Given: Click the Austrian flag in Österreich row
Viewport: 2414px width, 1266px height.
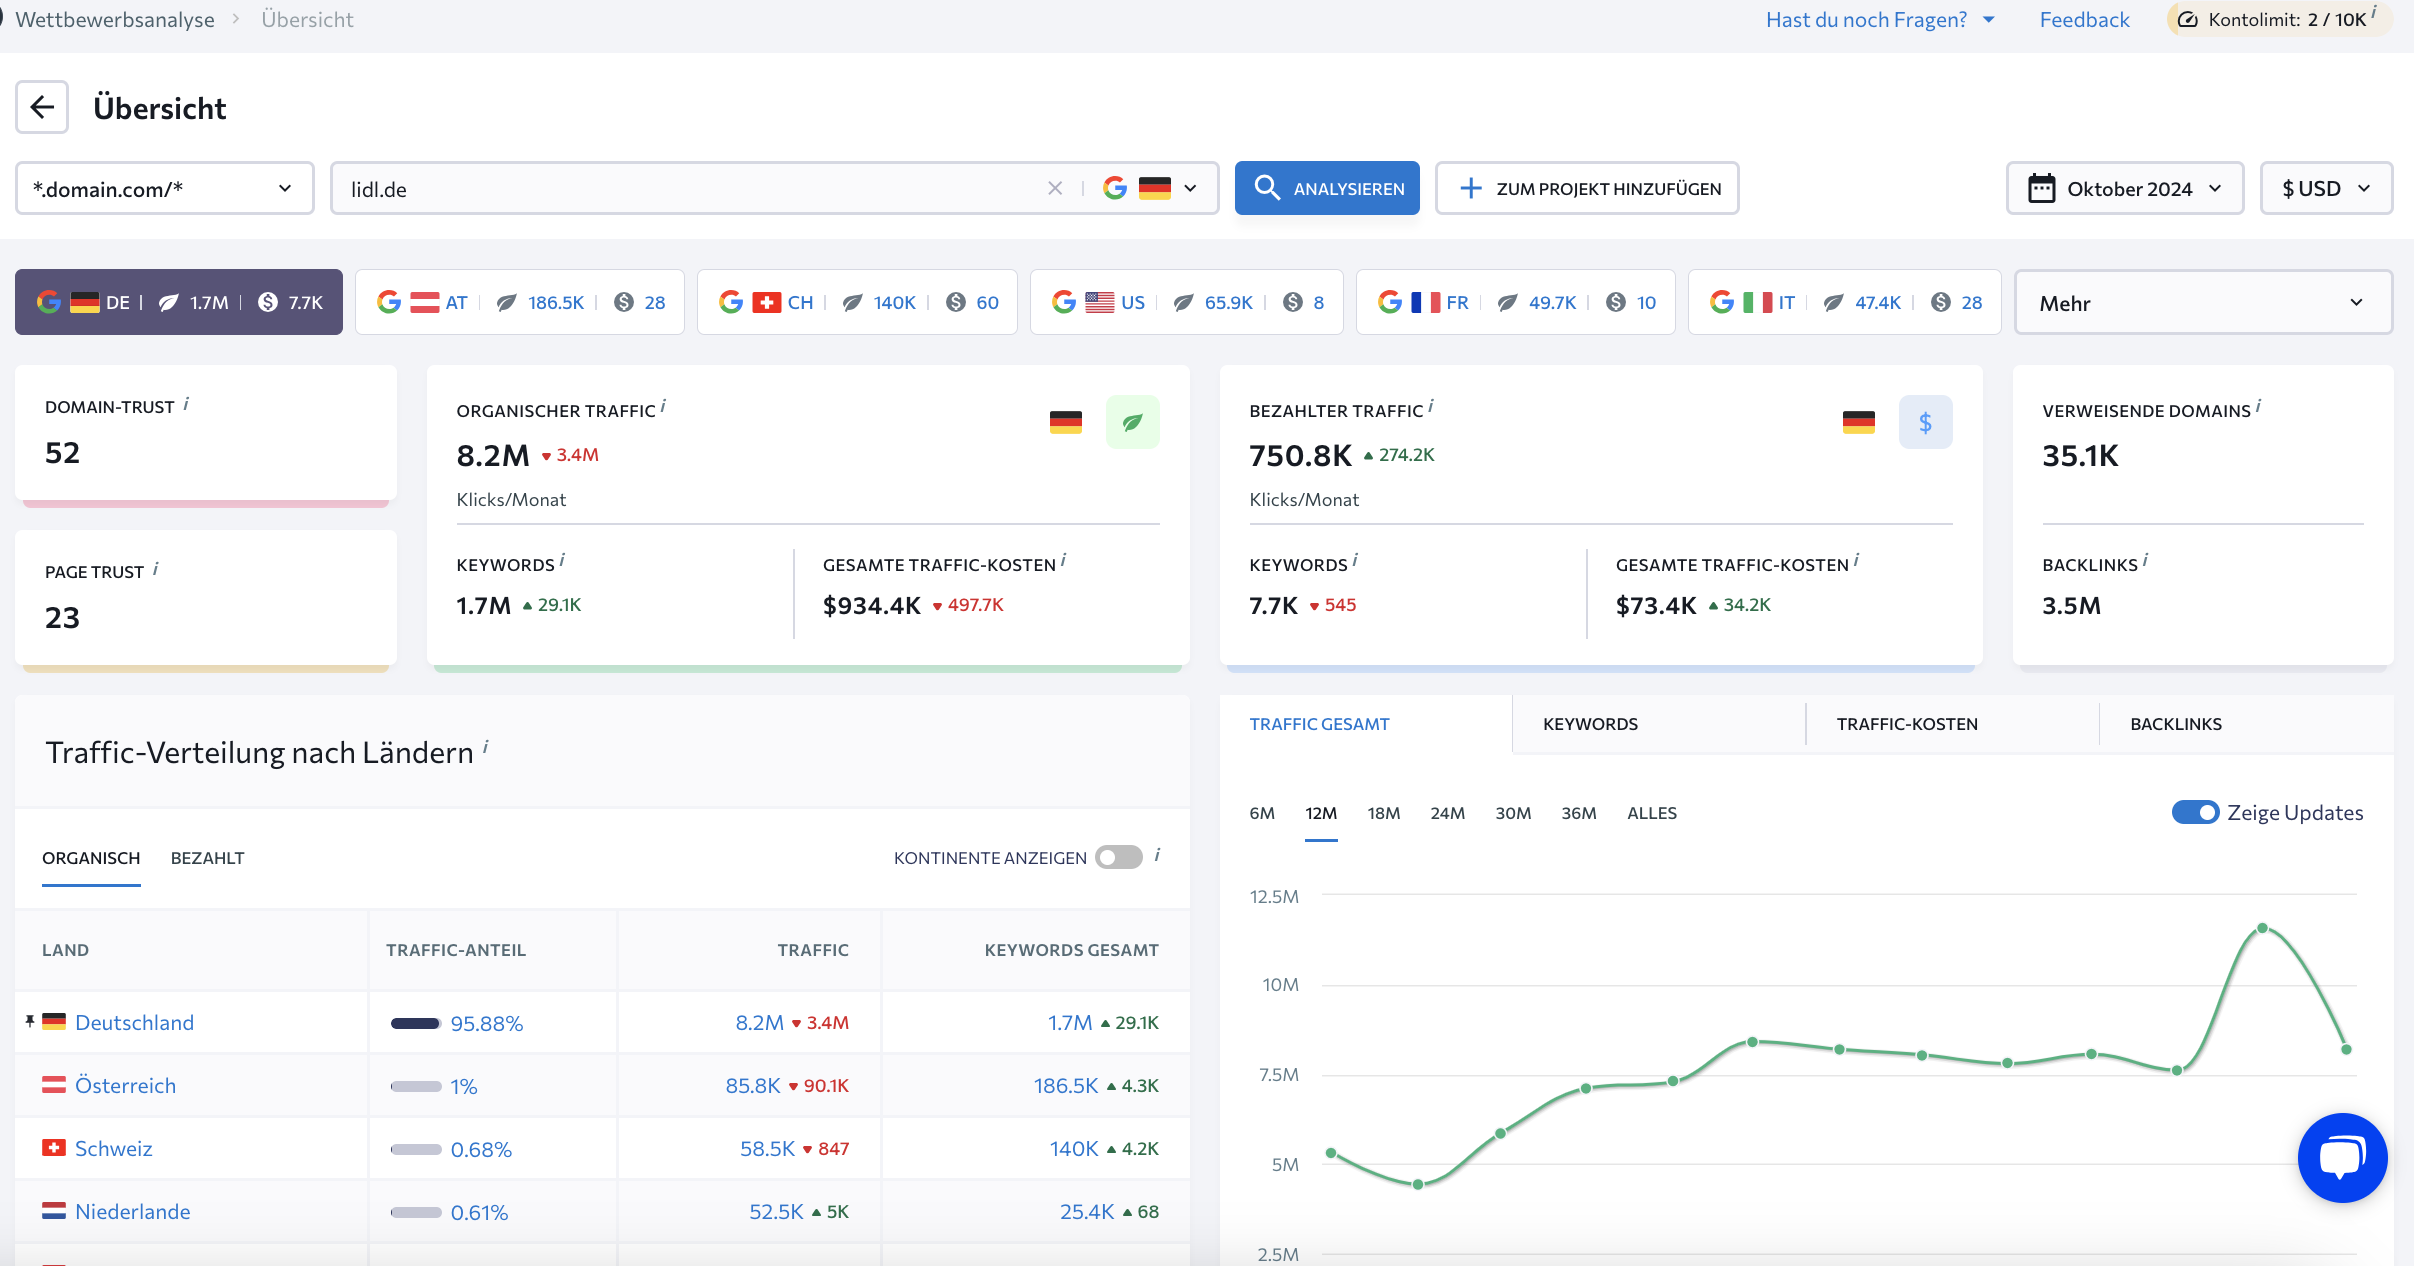Looking at the screenshot, I should pos(54,1084).
